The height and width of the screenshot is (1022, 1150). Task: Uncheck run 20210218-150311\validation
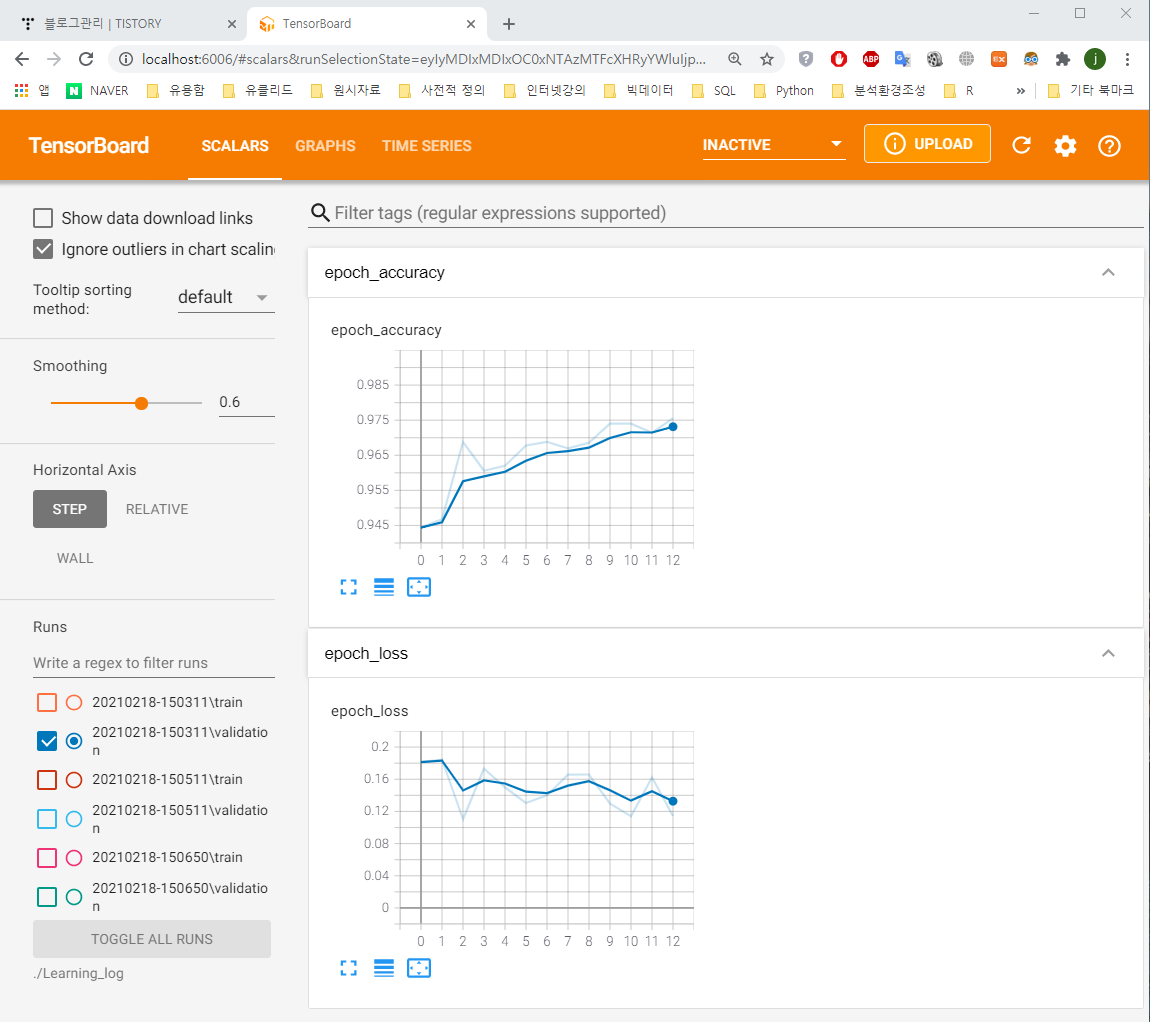[47, 741]
